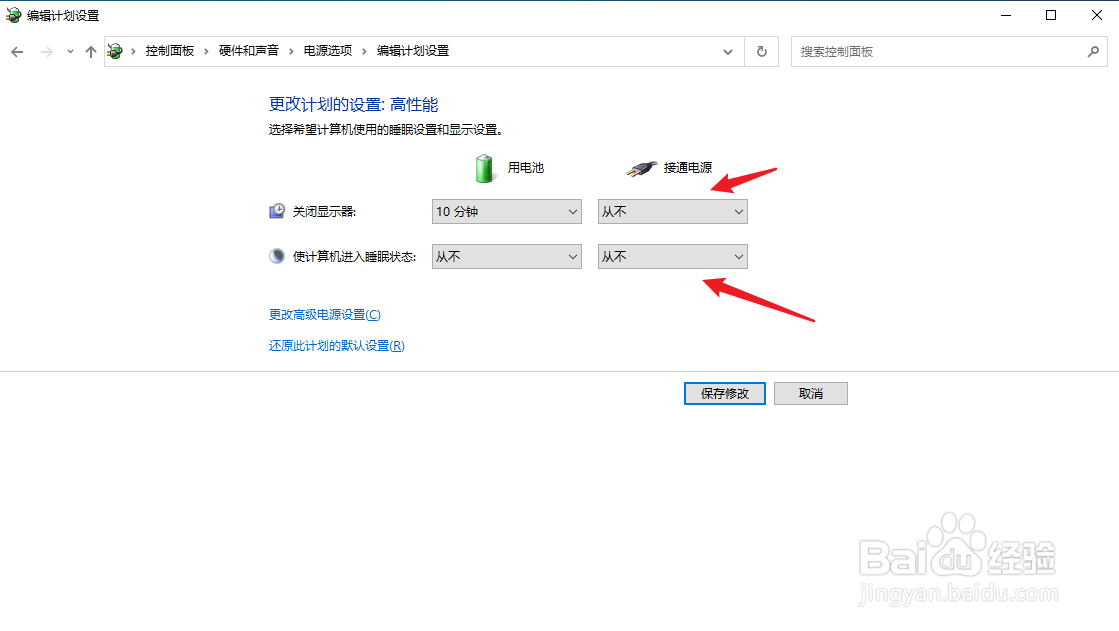Expand the address bar history dropdown arrow
The width and height of the screenshot is (1119, 631).
(727, 51)
